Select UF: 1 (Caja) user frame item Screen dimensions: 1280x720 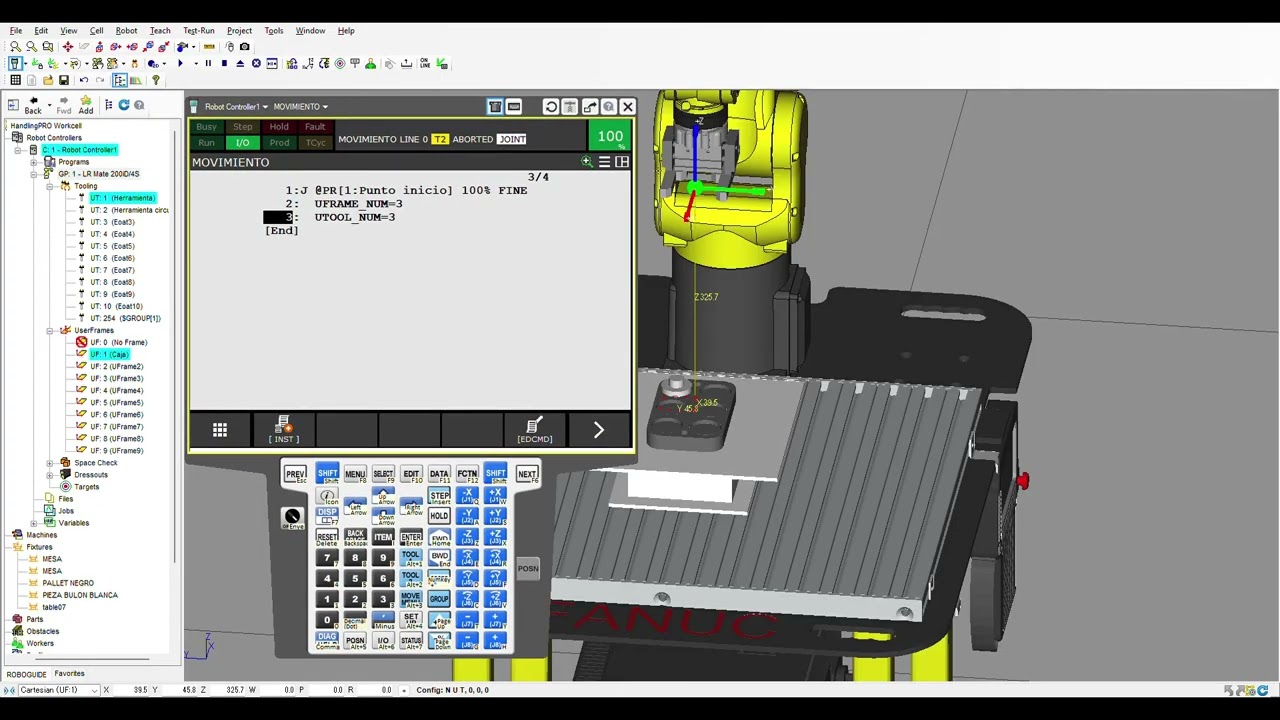[109, 354]
